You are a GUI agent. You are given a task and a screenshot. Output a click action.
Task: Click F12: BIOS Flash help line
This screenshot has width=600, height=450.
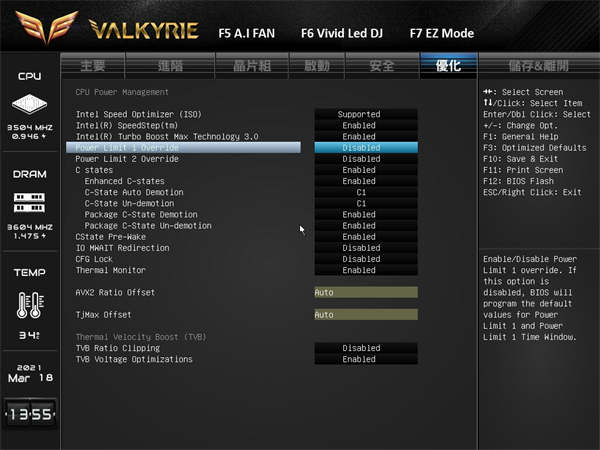tap(518, 181)
